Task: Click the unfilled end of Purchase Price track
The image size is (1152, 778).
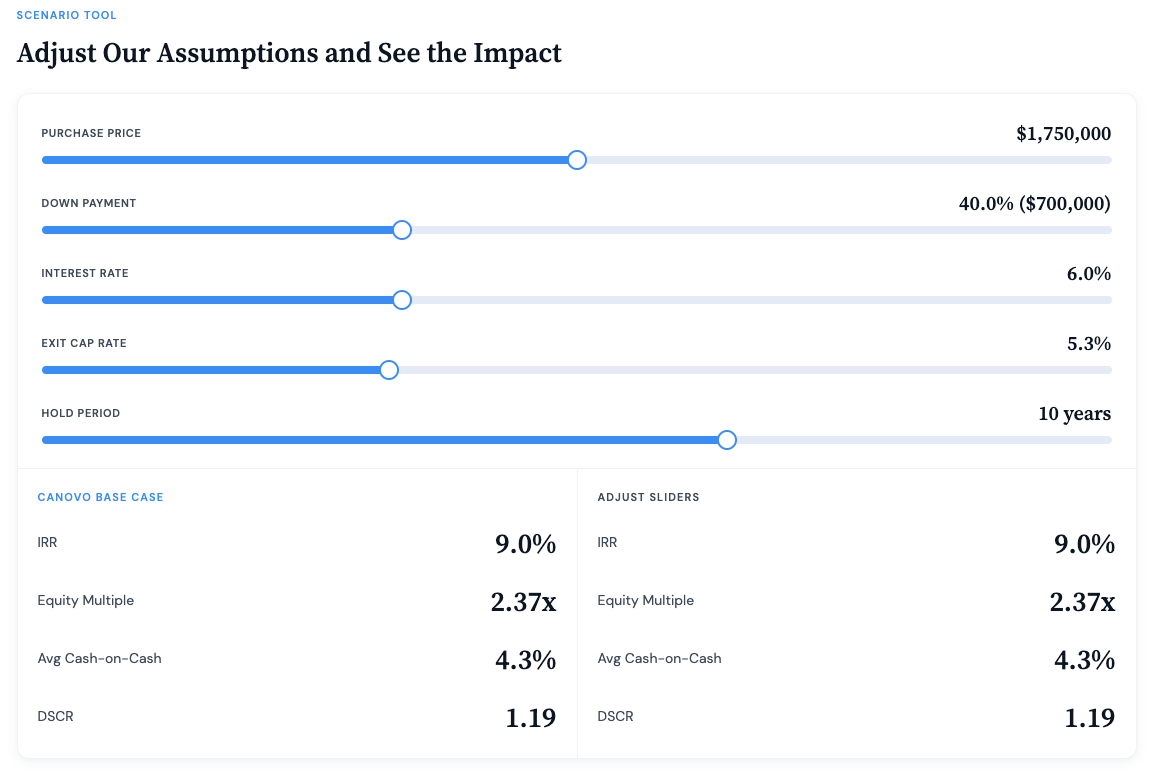Action: pos(1100,160)
